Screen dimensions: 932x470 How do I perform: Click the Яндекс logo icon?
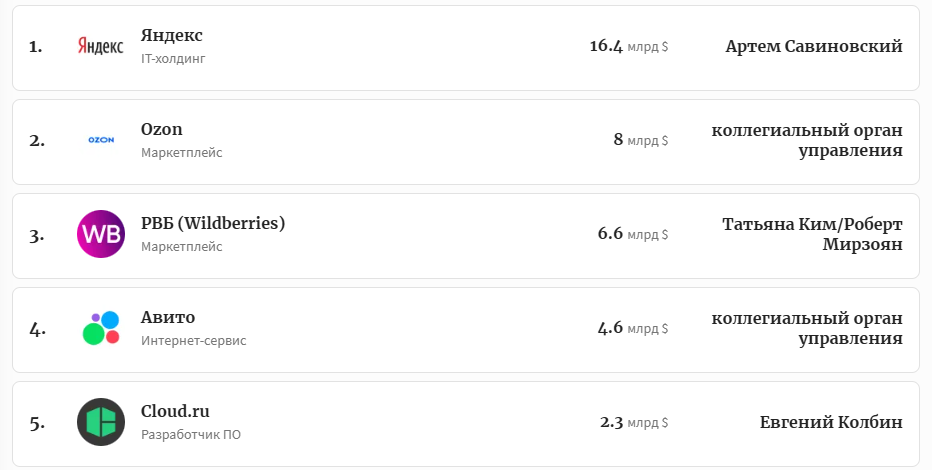pyautogui.click(x=101, y=47)
